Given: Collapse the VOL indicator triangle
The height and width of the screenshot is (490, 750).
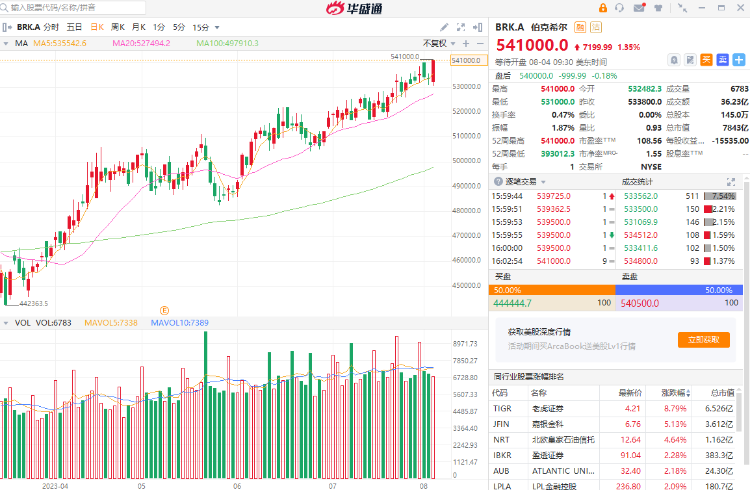Looking at the screenshot, I should pos(6,323).
